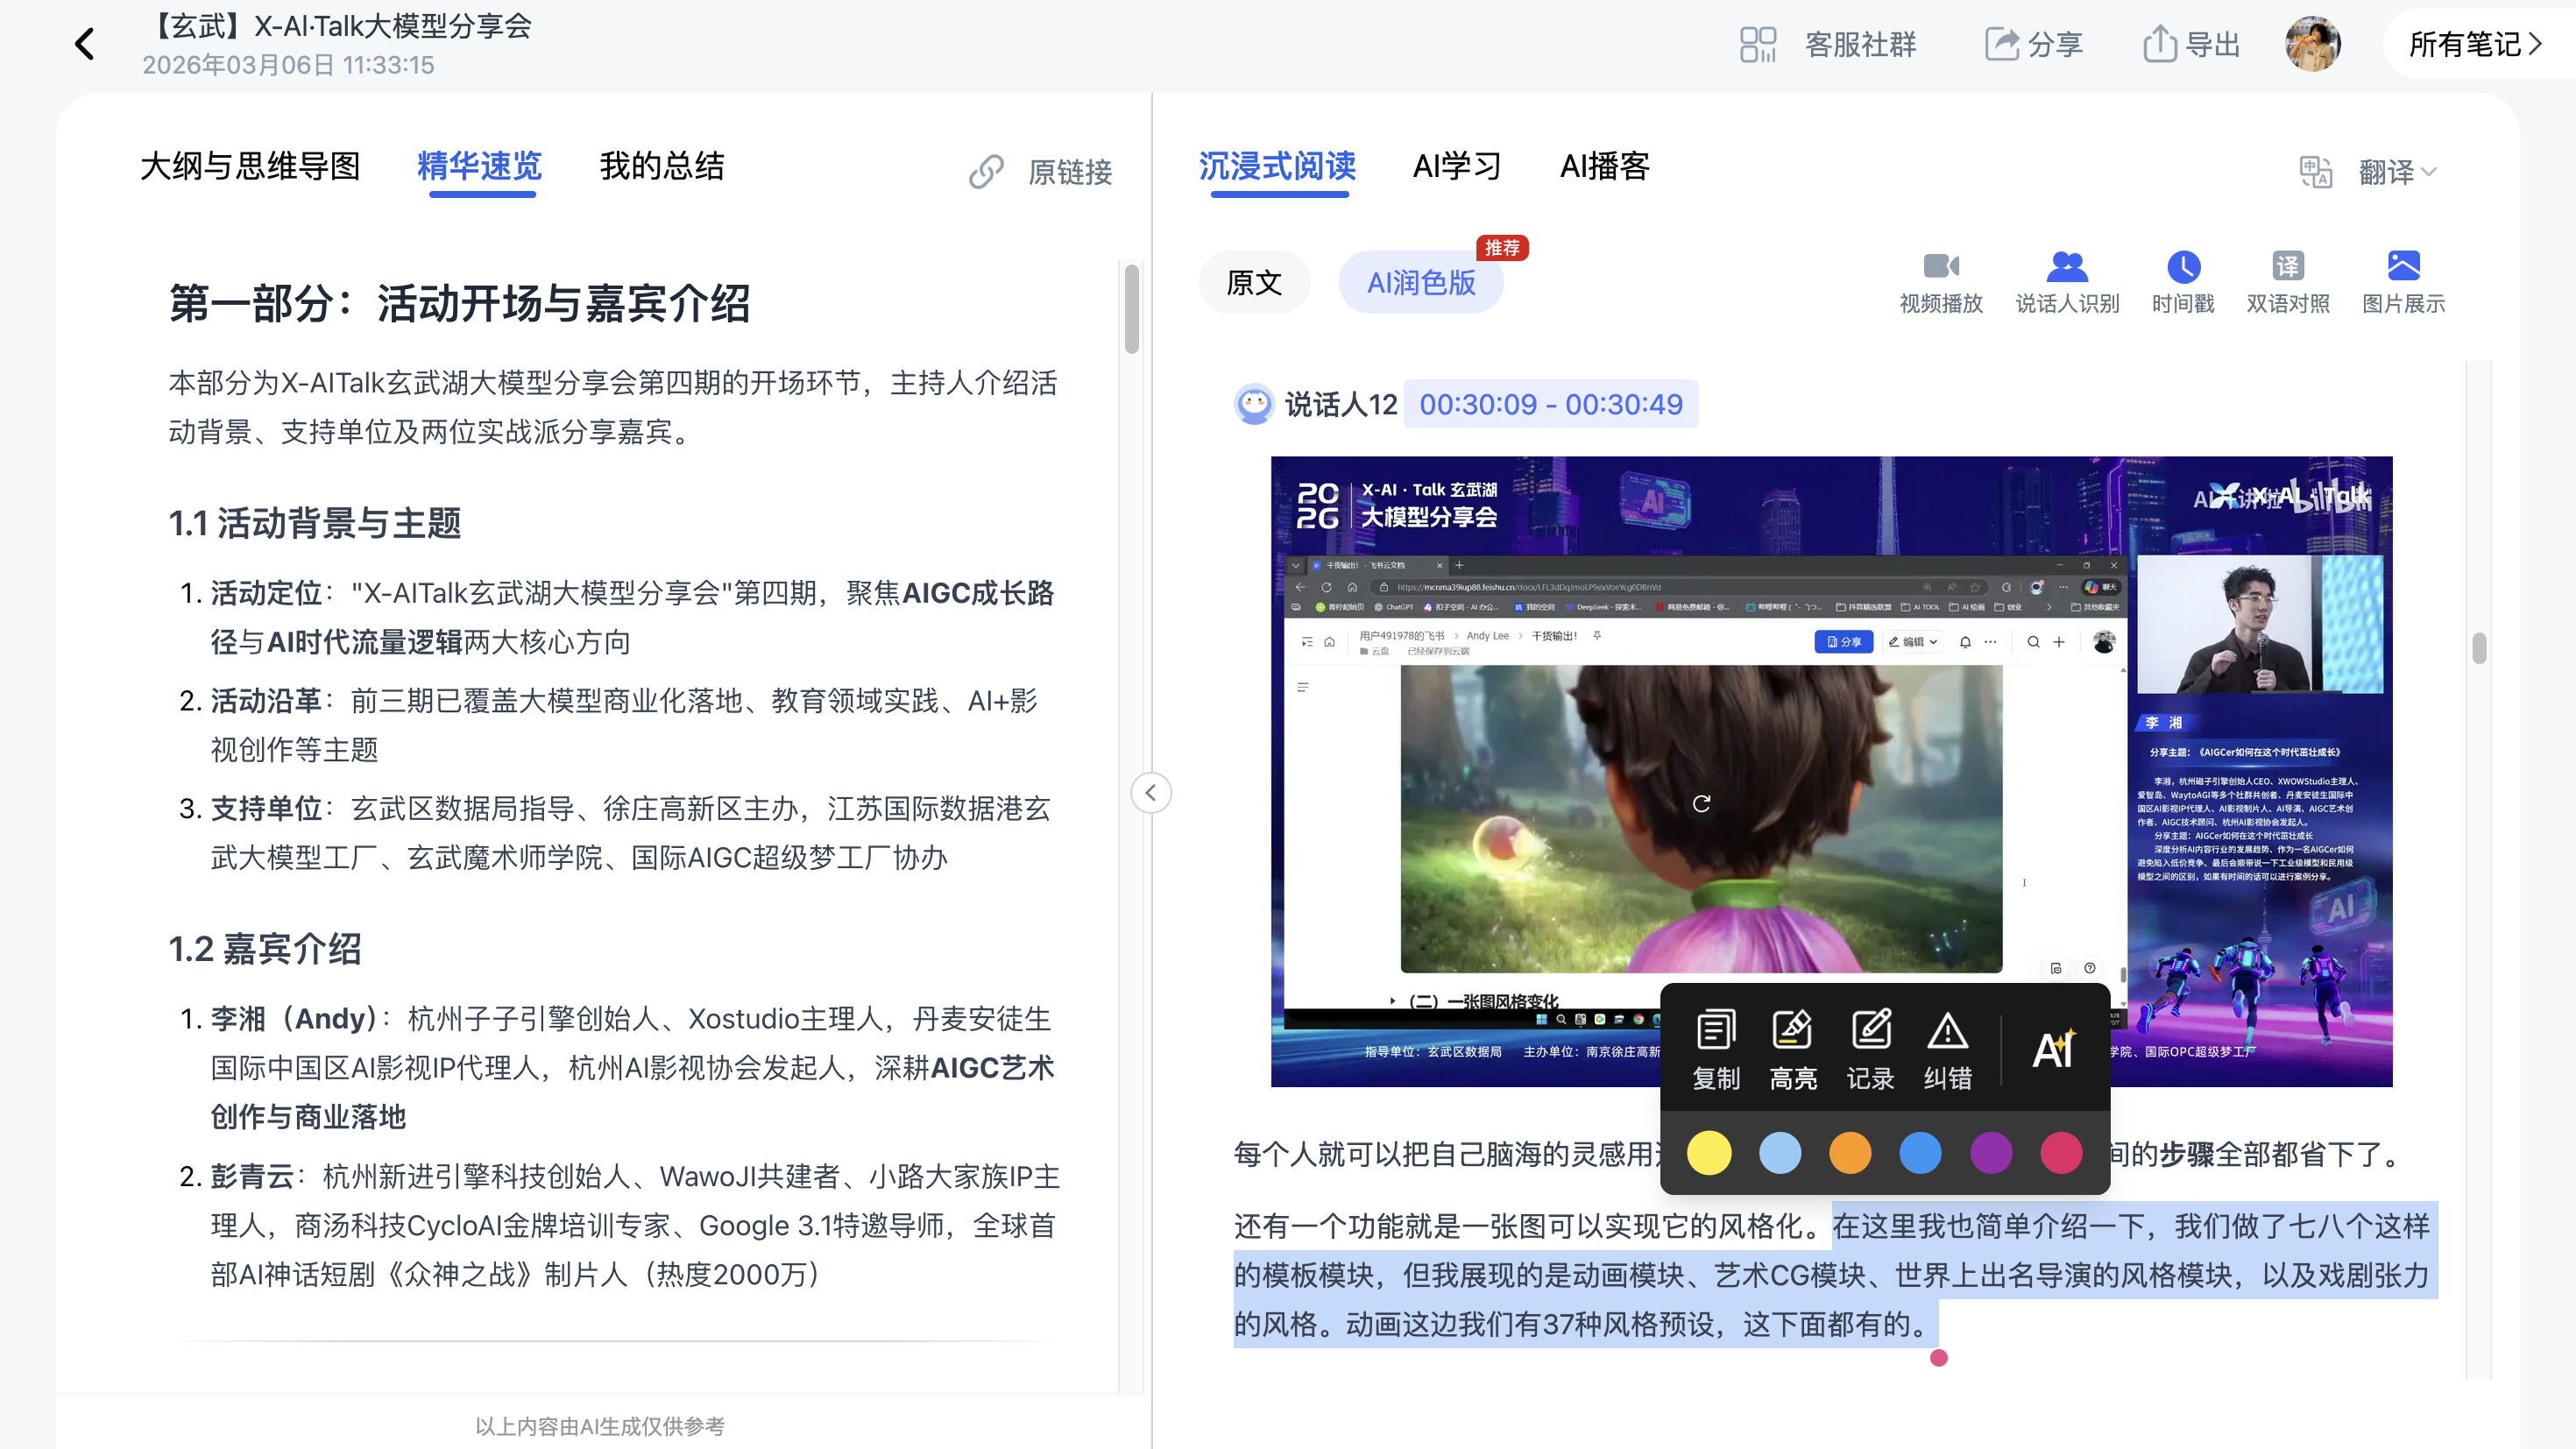The width and height of the screenshot is (2576, 1449).
Task: Click the left panel scrollbar thumb
Action: coord(1132,309)
